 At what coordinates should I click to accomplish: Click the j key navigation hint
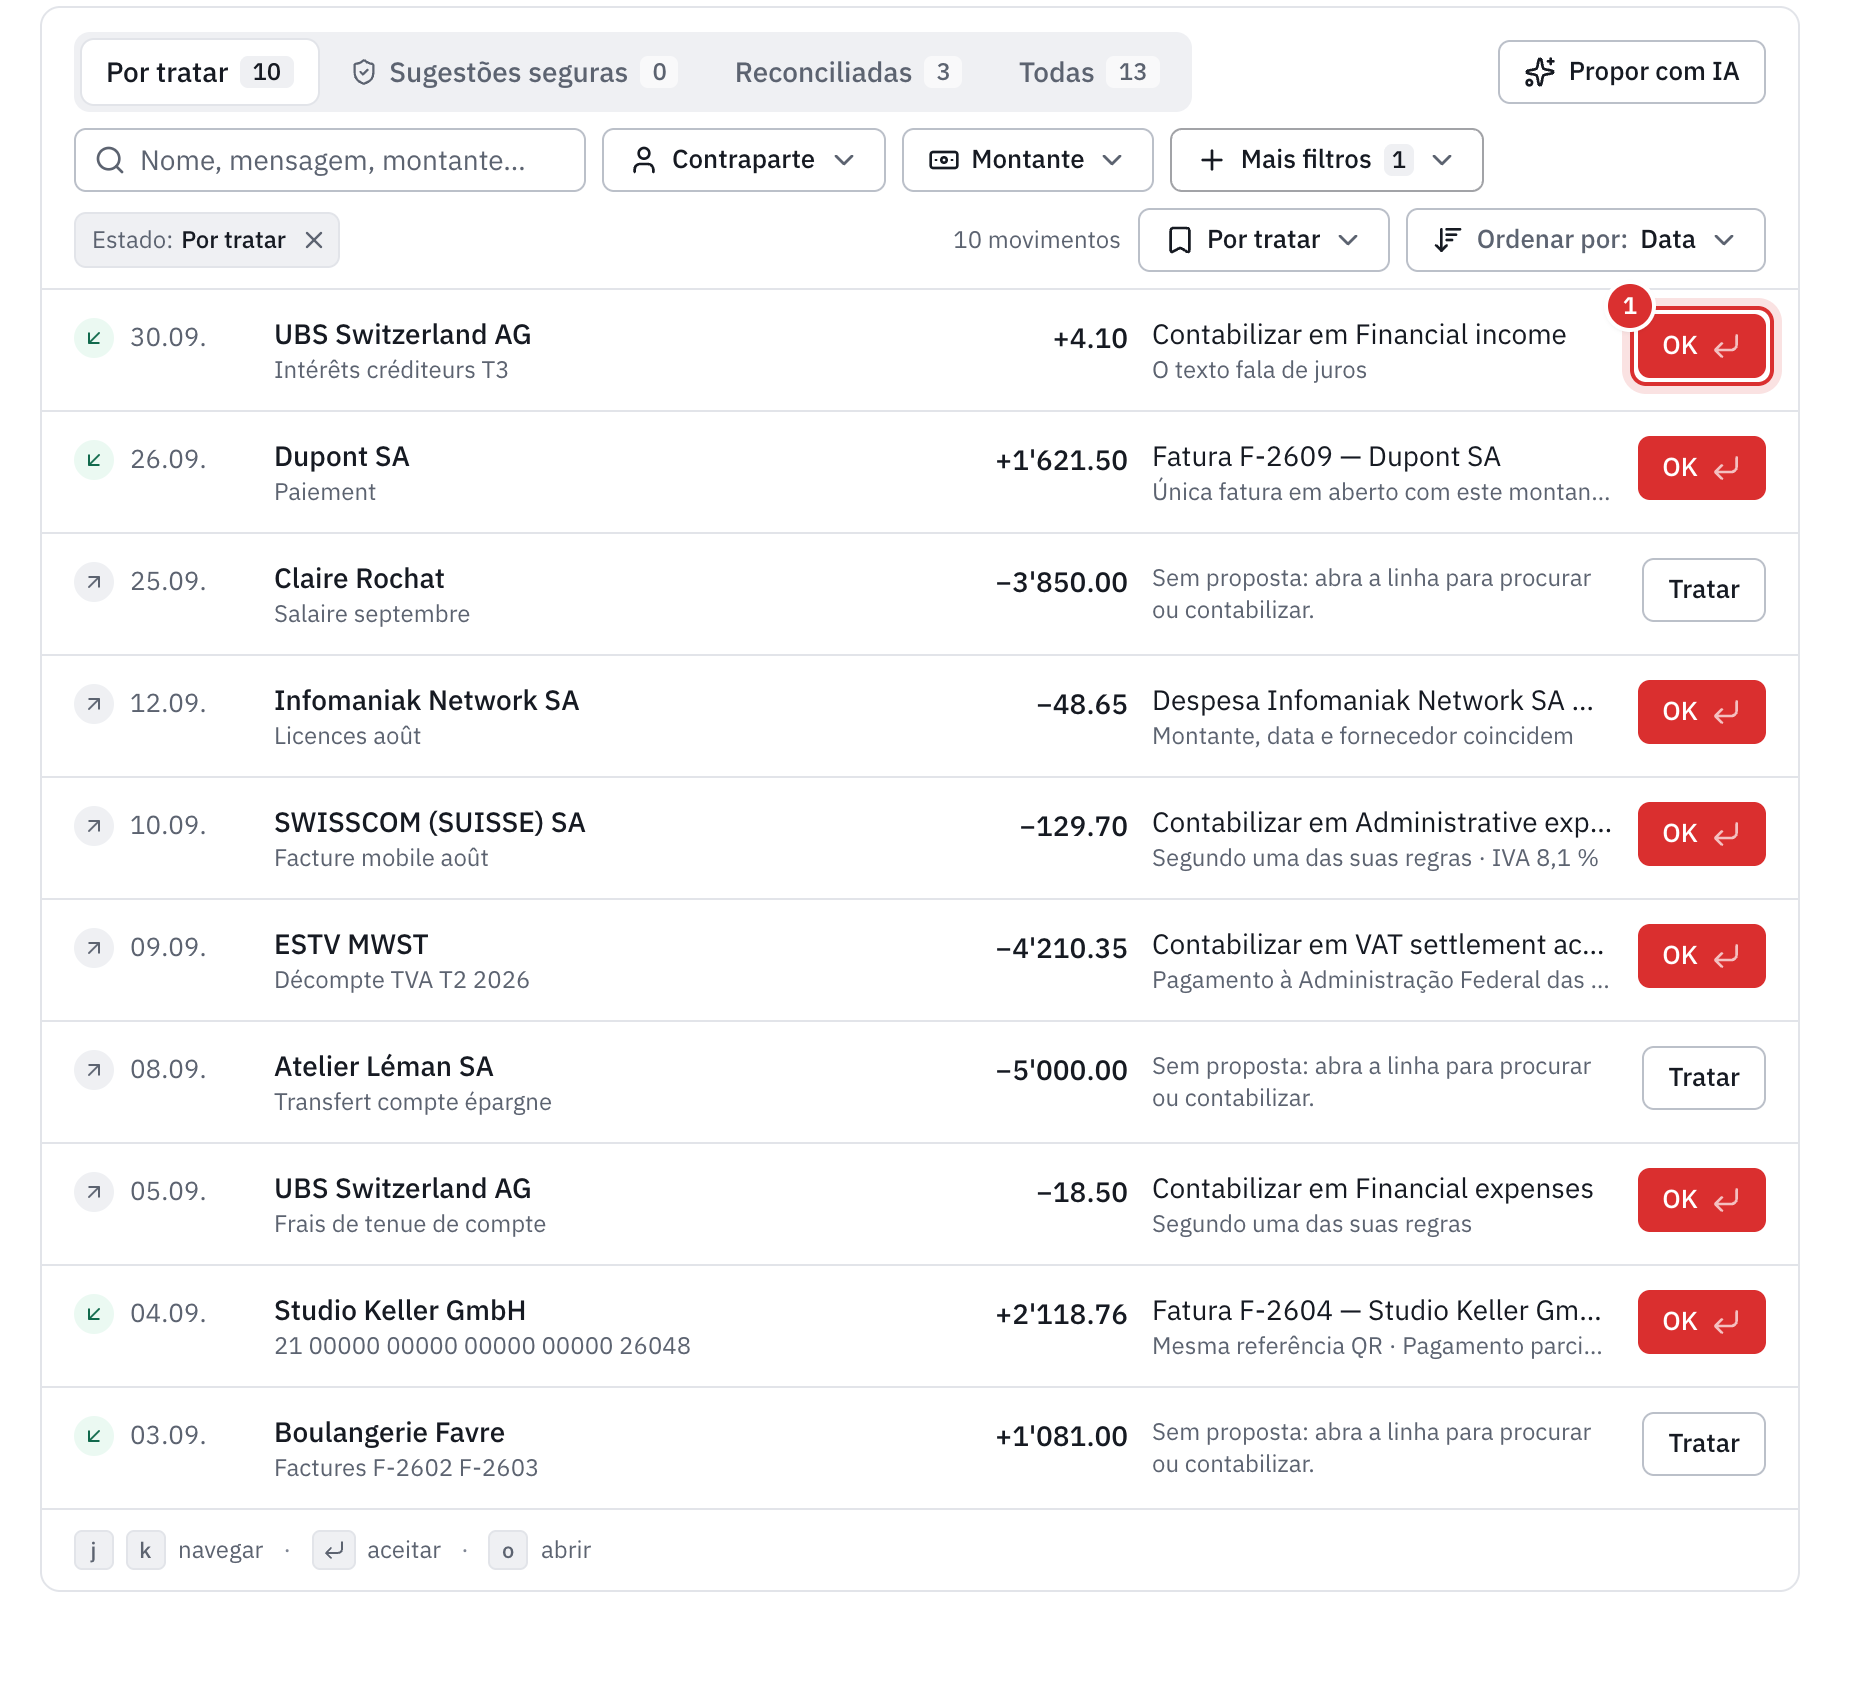(x=94, y=1550)
